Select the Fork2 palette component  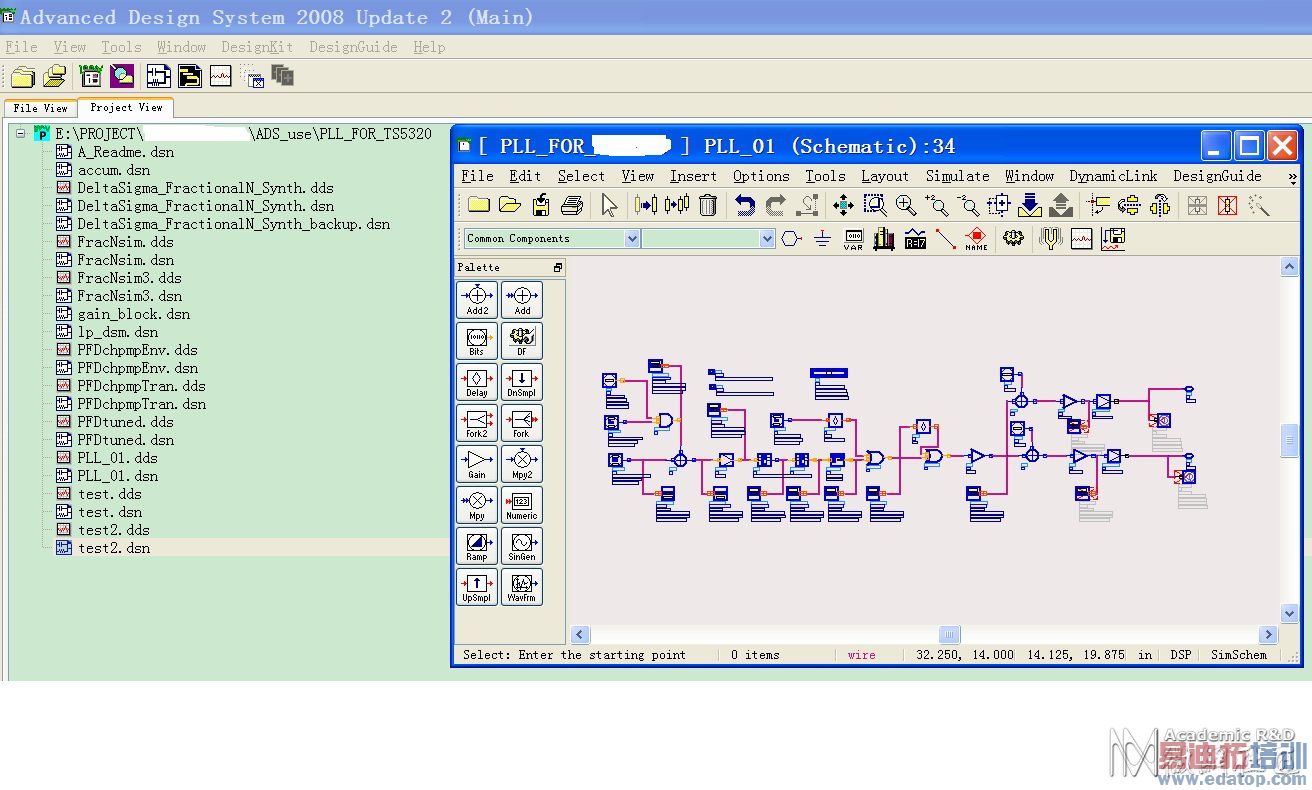pyautogui.click(x=477, y=422)
